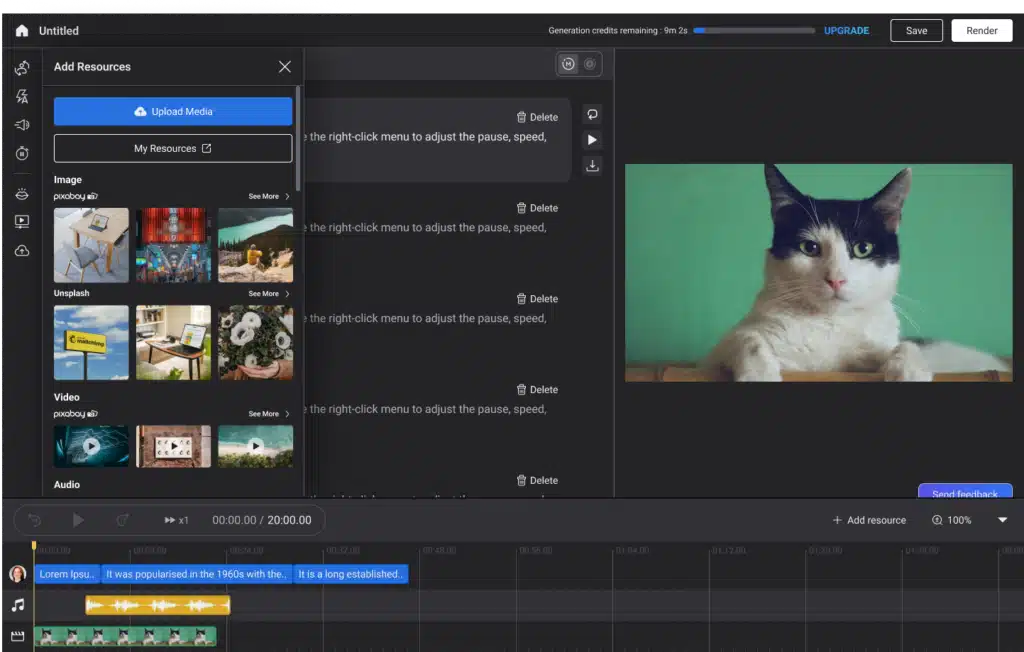Image resolution: width=1024 pixels, height=652 pixels.
Task: Select the yellow billboard Unsplash thumbnail
Action: 91,342
